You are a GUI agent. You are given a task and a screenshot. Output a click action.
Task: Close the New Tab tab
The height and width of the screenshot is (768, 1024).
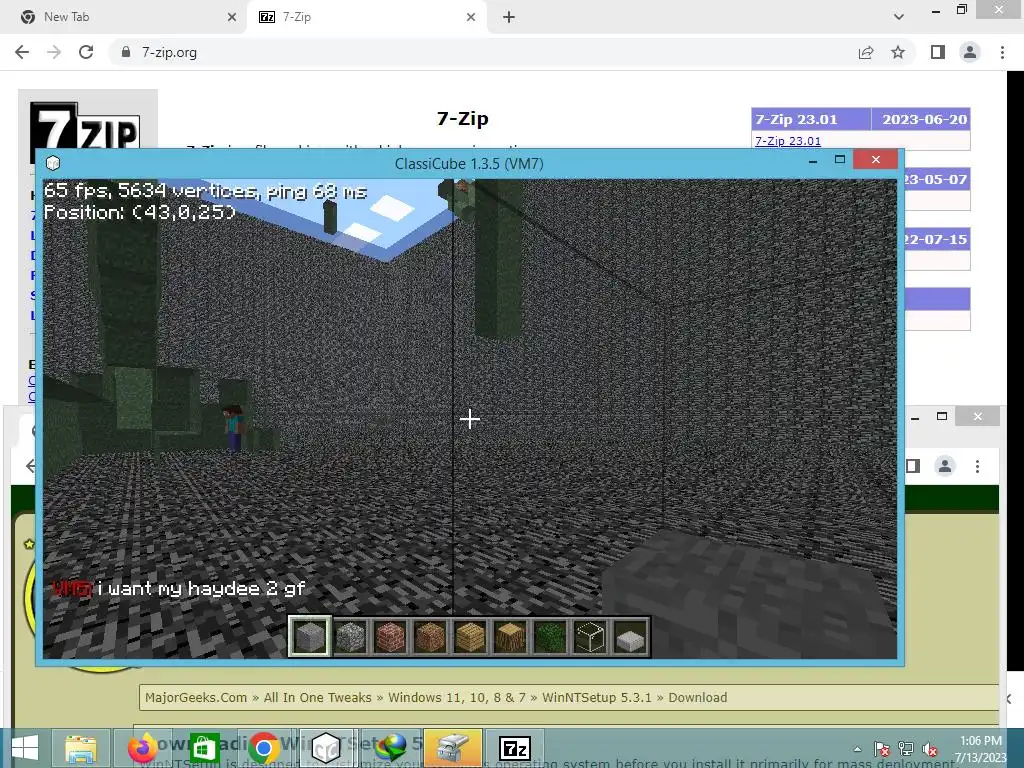click(232, 17)
